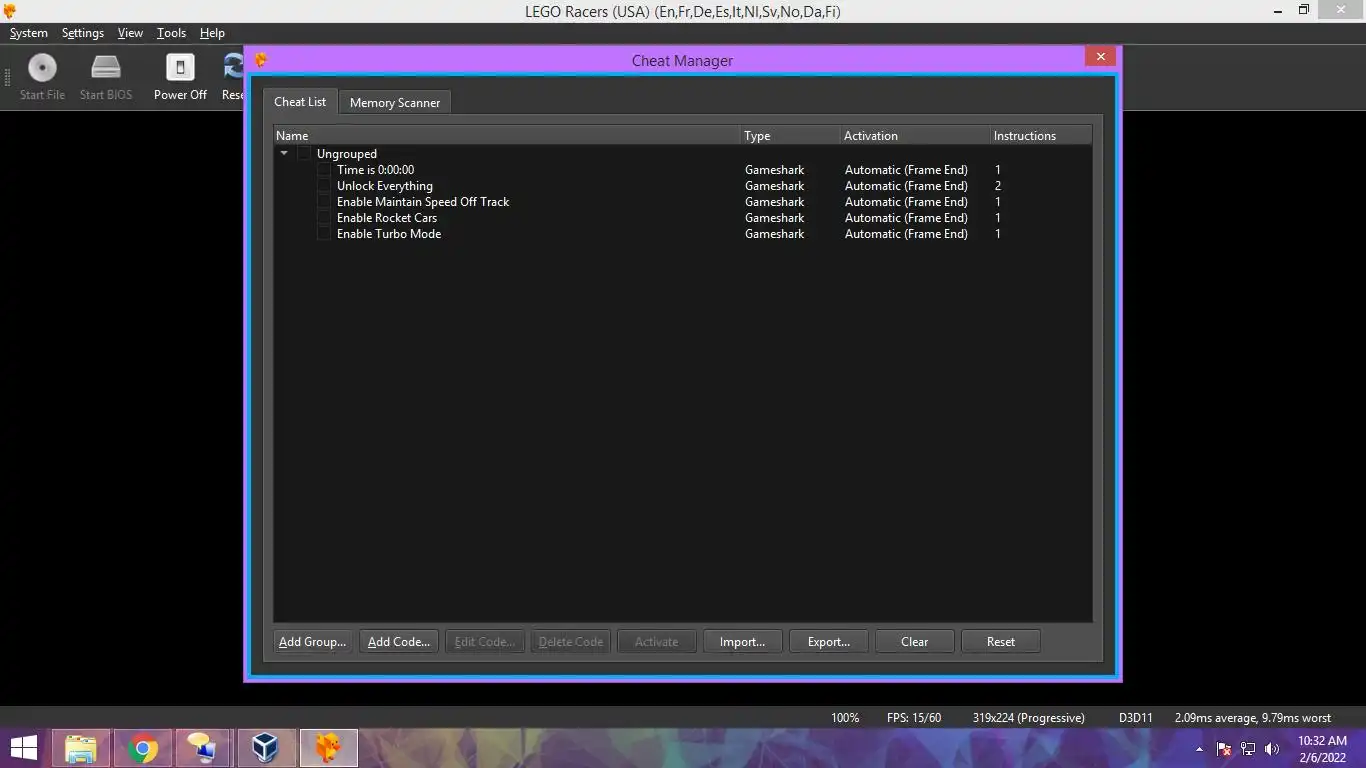Open VirtualBox from the taskbar
This screenshot has width=1366, height=768.
tap(265, 747)
